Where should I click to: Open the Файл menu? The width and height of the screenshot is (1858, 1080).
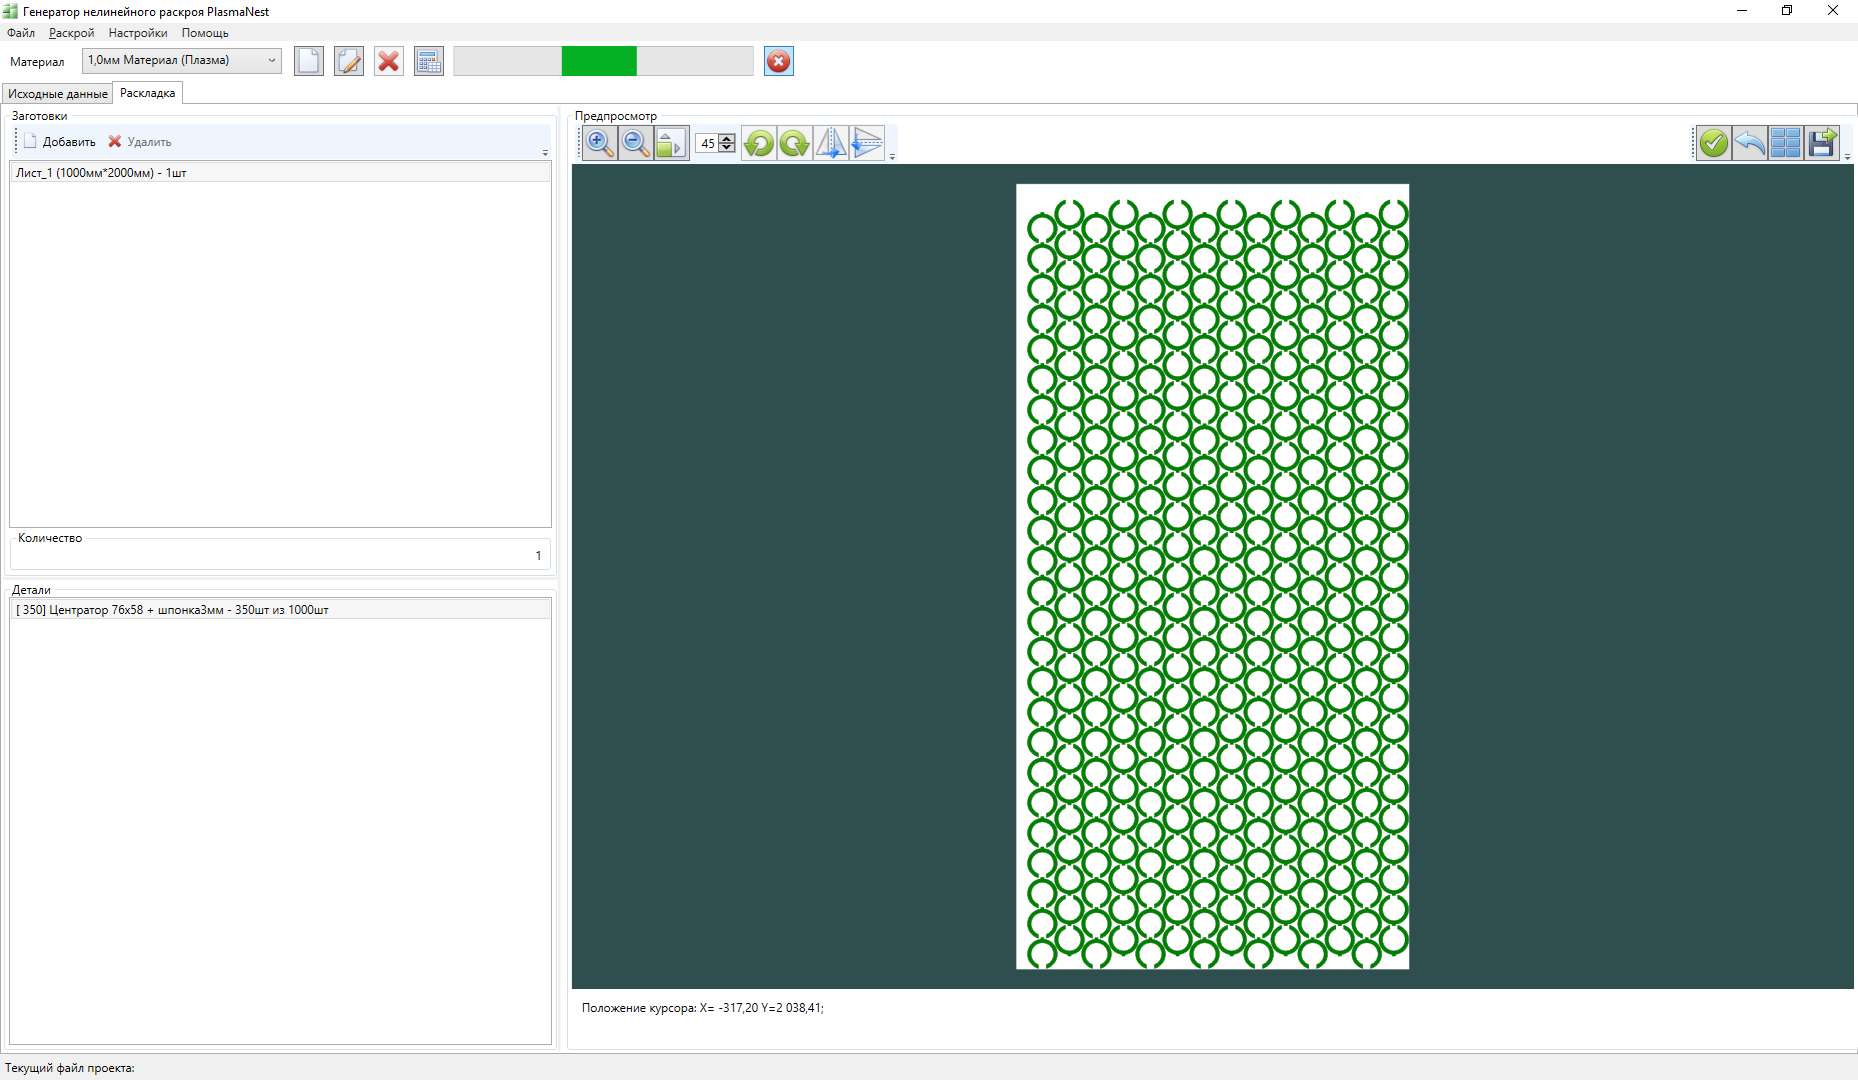tap(21, 33)
